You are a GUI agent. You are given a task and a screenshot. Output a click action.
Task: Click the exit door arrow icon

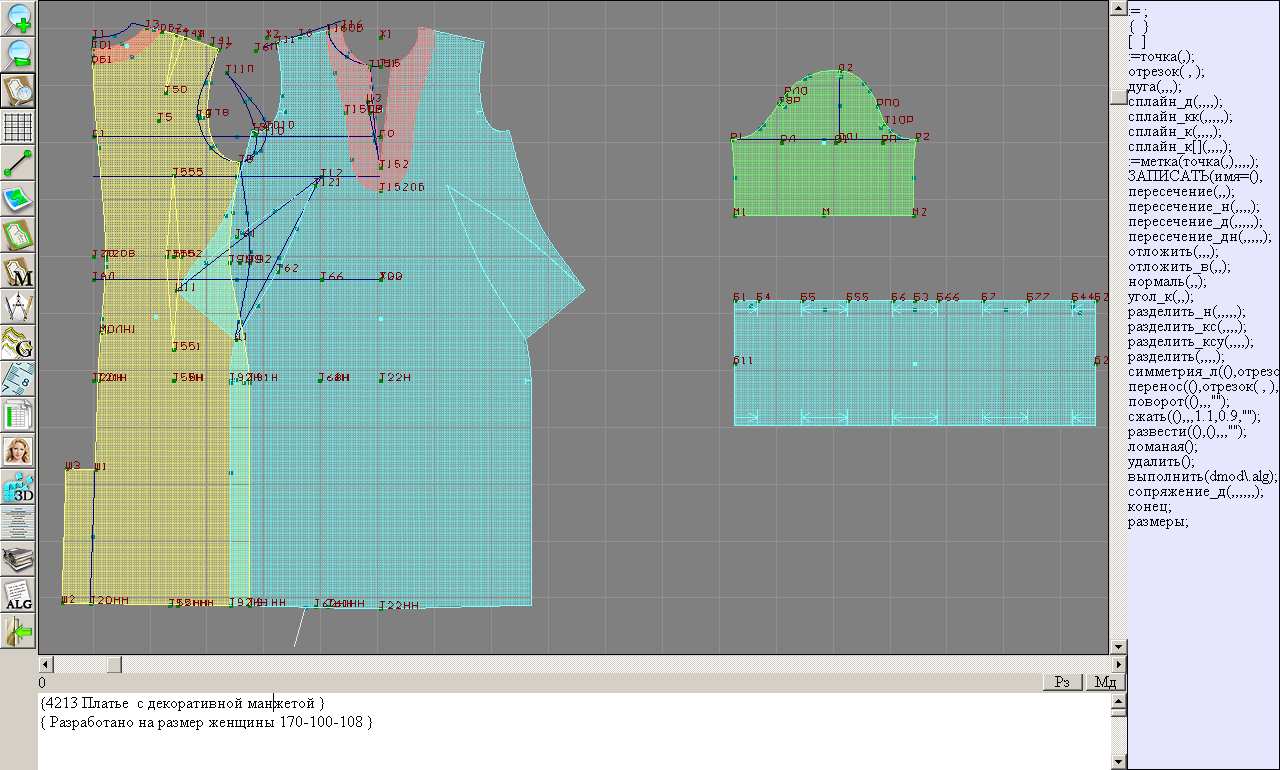(x=19, y=632)
